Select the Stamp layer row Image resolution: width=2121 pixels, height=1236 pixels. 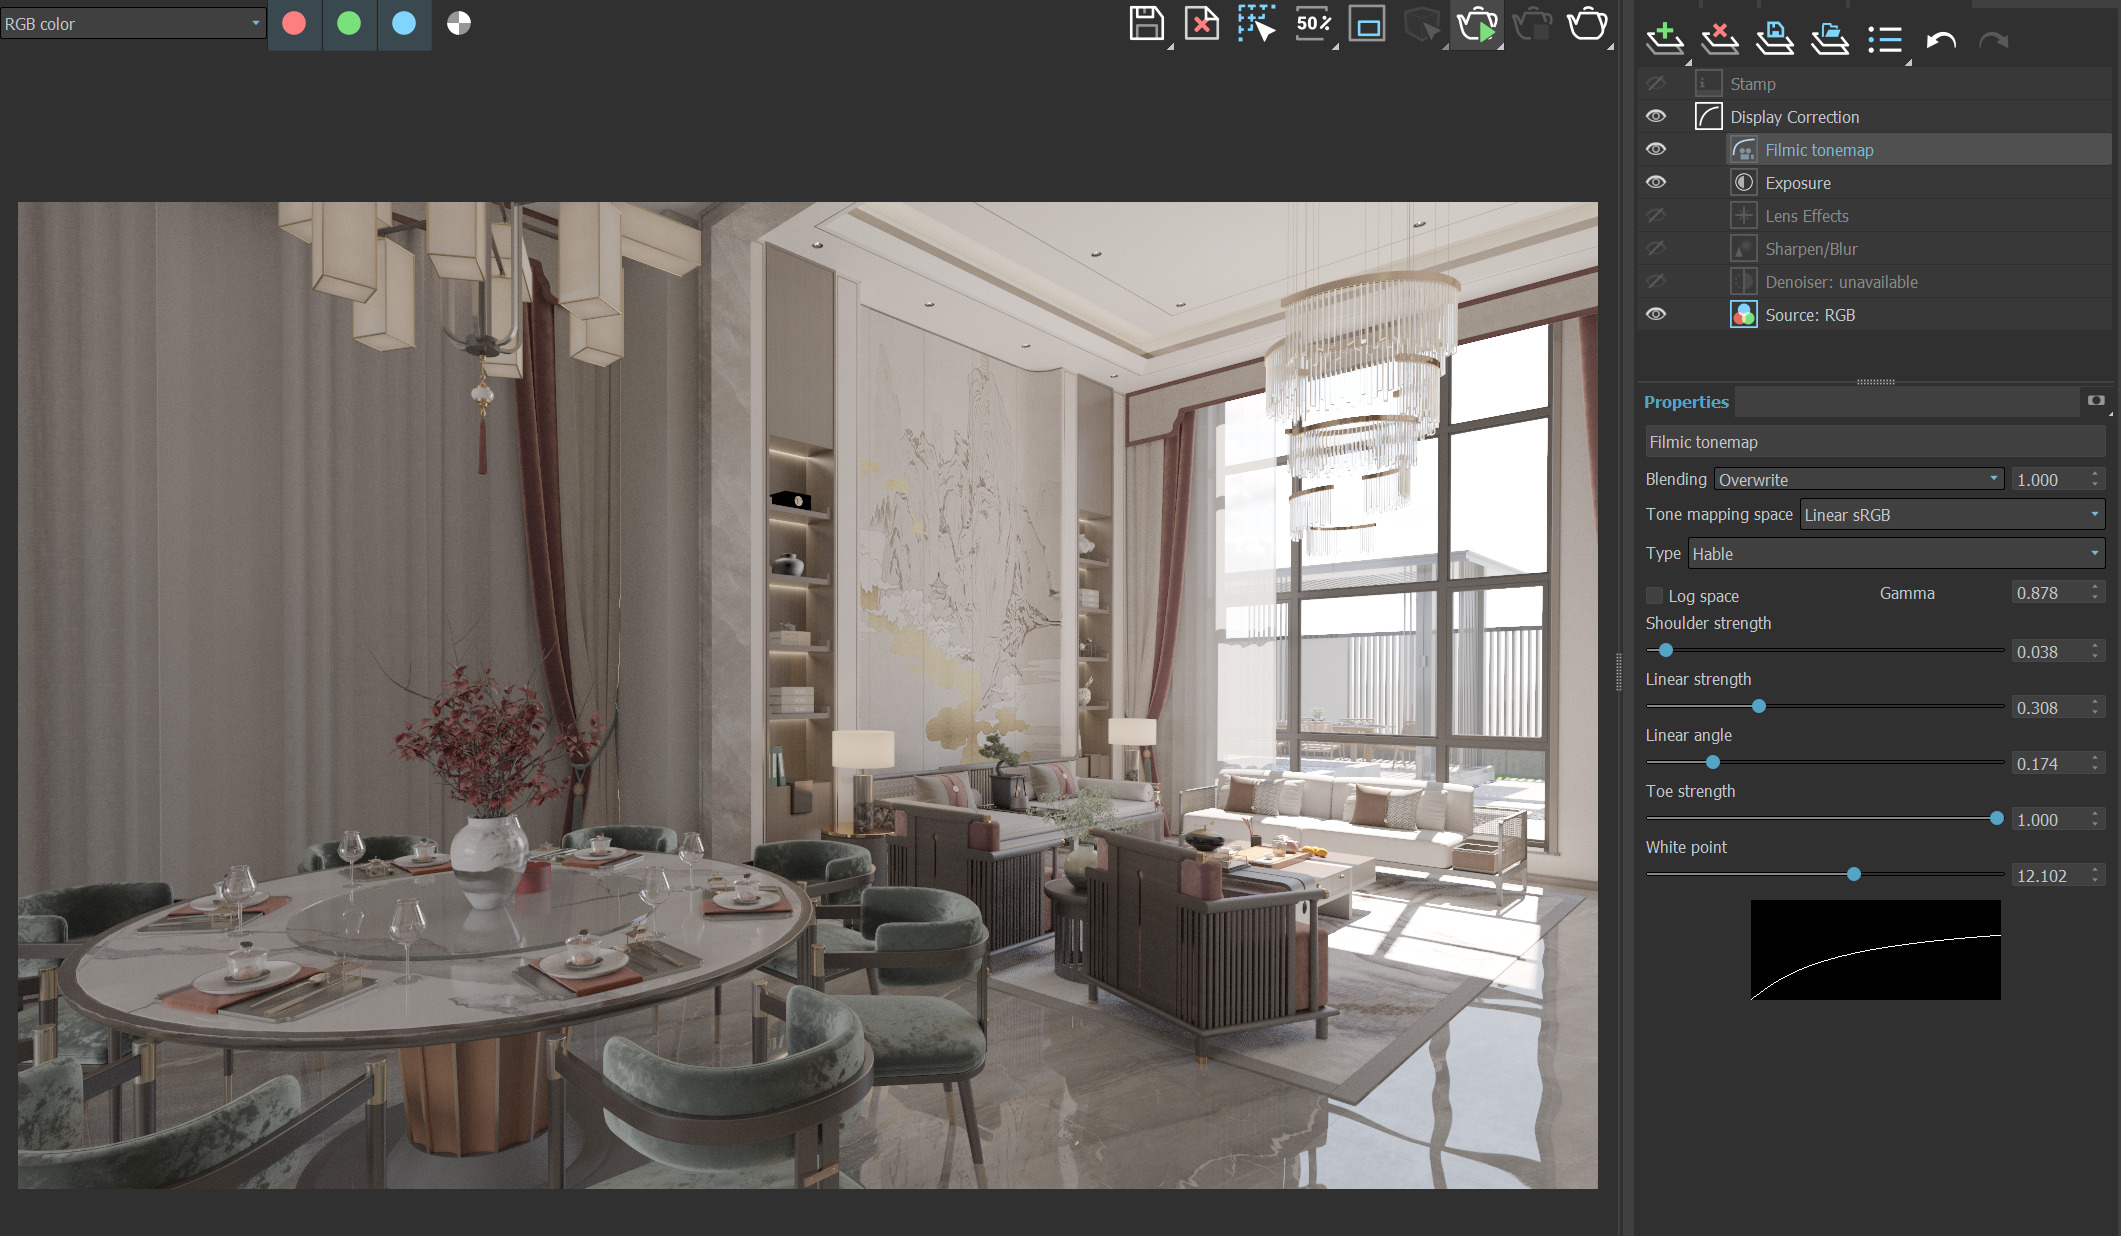1875,84
